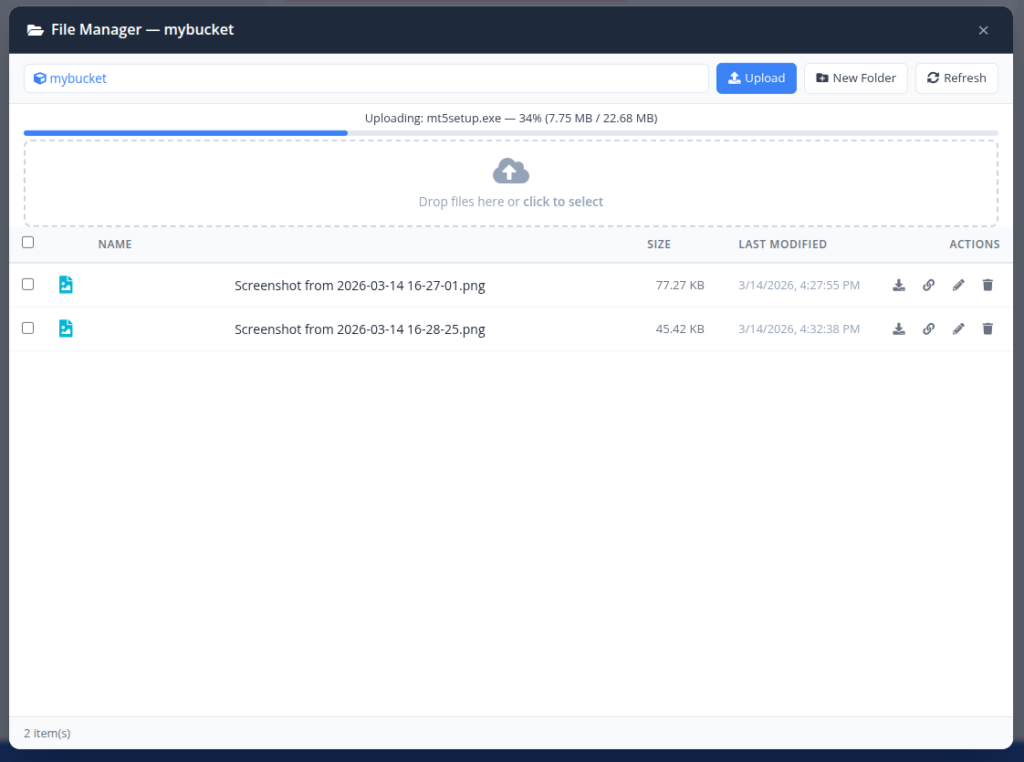Delete Screenshot from 2026-03-14 16-27-01.png

pos(988,284)
